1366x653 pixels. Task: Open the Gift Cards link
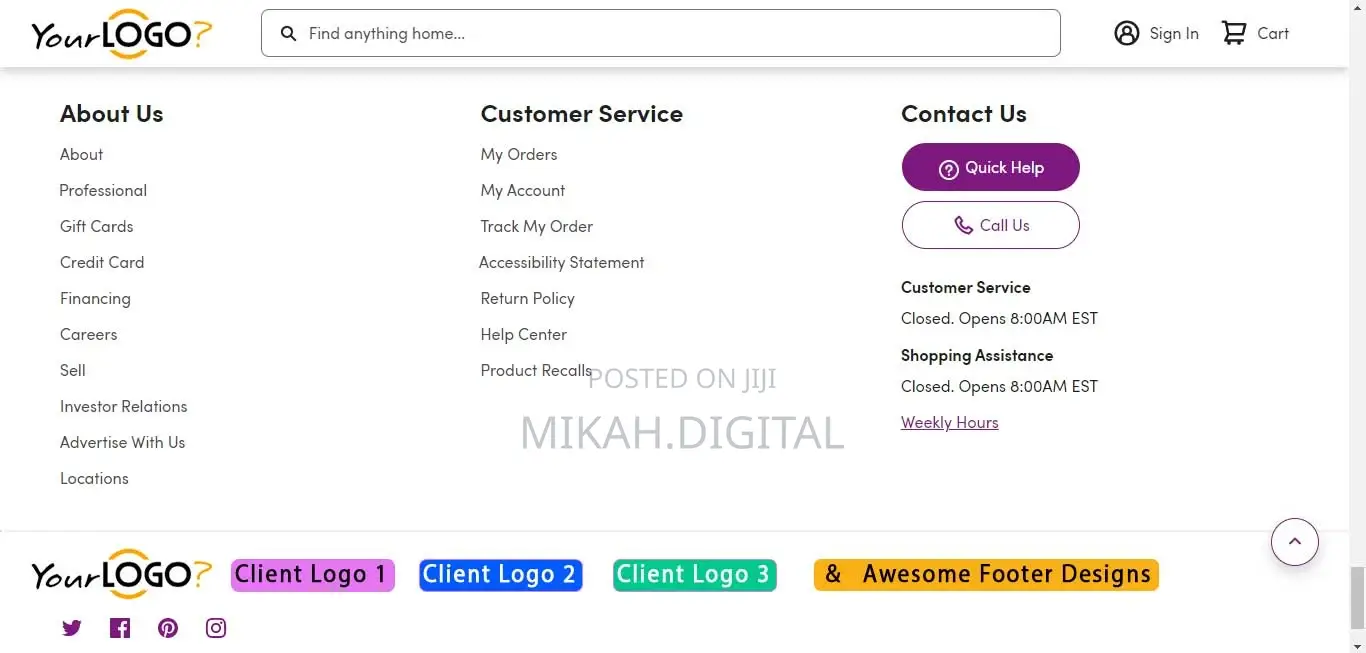96,226
